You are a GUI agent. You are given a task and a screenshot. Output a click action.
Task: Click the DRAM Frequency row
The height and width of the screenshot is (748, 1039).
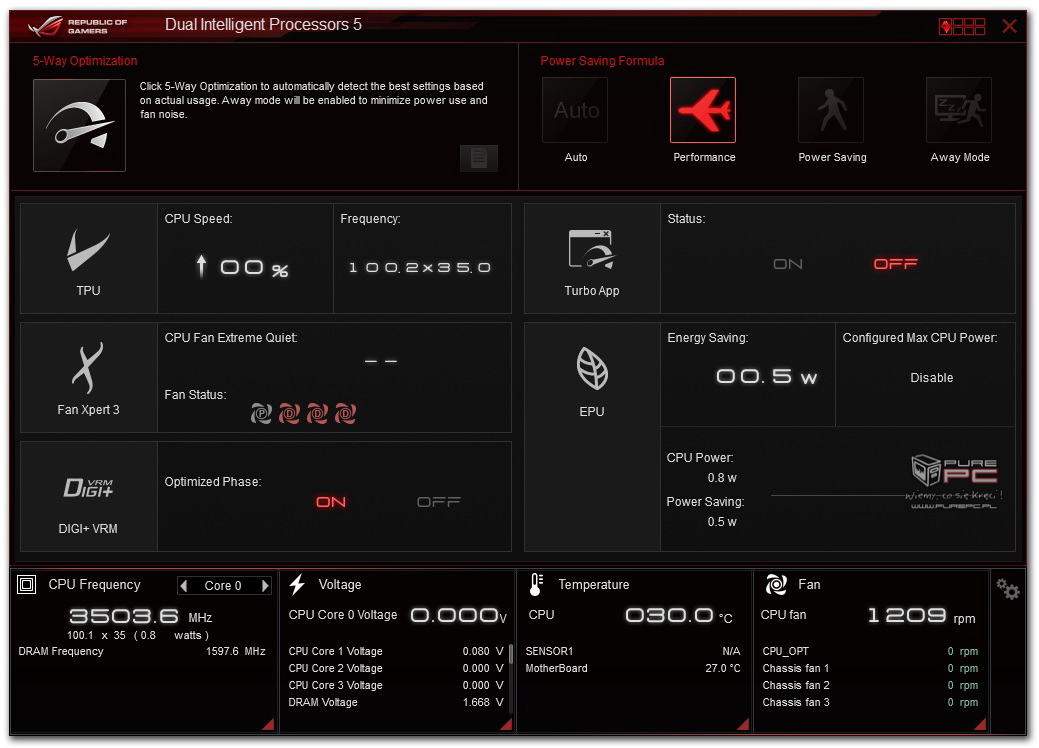(142, 651)
